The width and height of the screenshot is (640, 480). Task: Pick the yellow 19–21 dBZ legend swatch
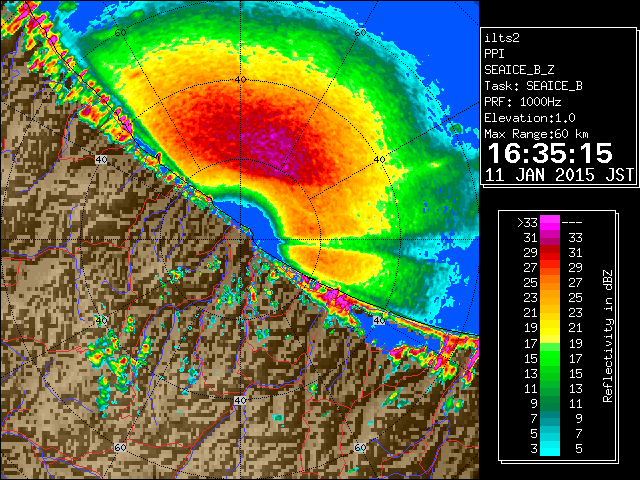[x=550, y=328]
